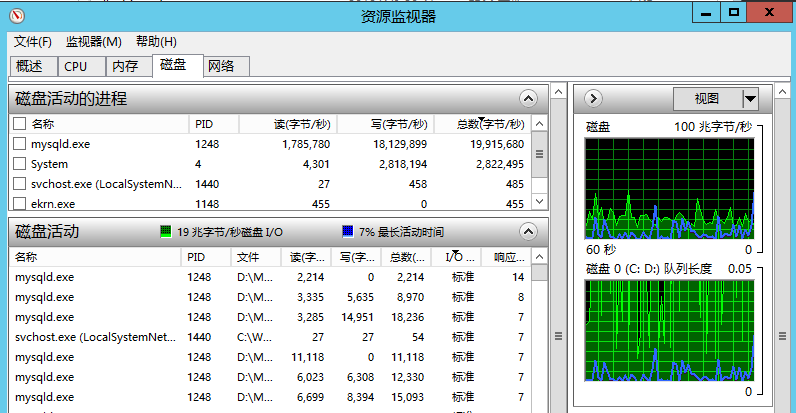Click the Resource Monitor title bar icon

click(x=18, y=16)
